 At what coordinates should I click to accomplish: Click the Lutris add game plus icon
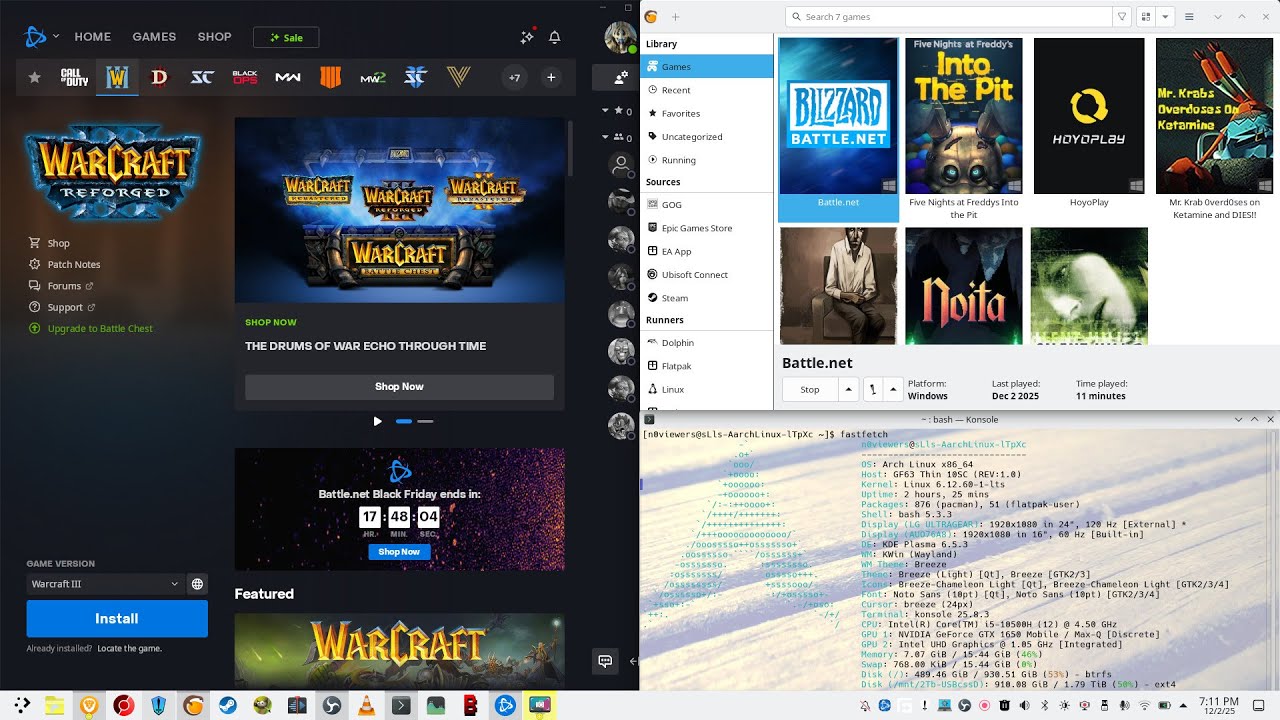676,17
